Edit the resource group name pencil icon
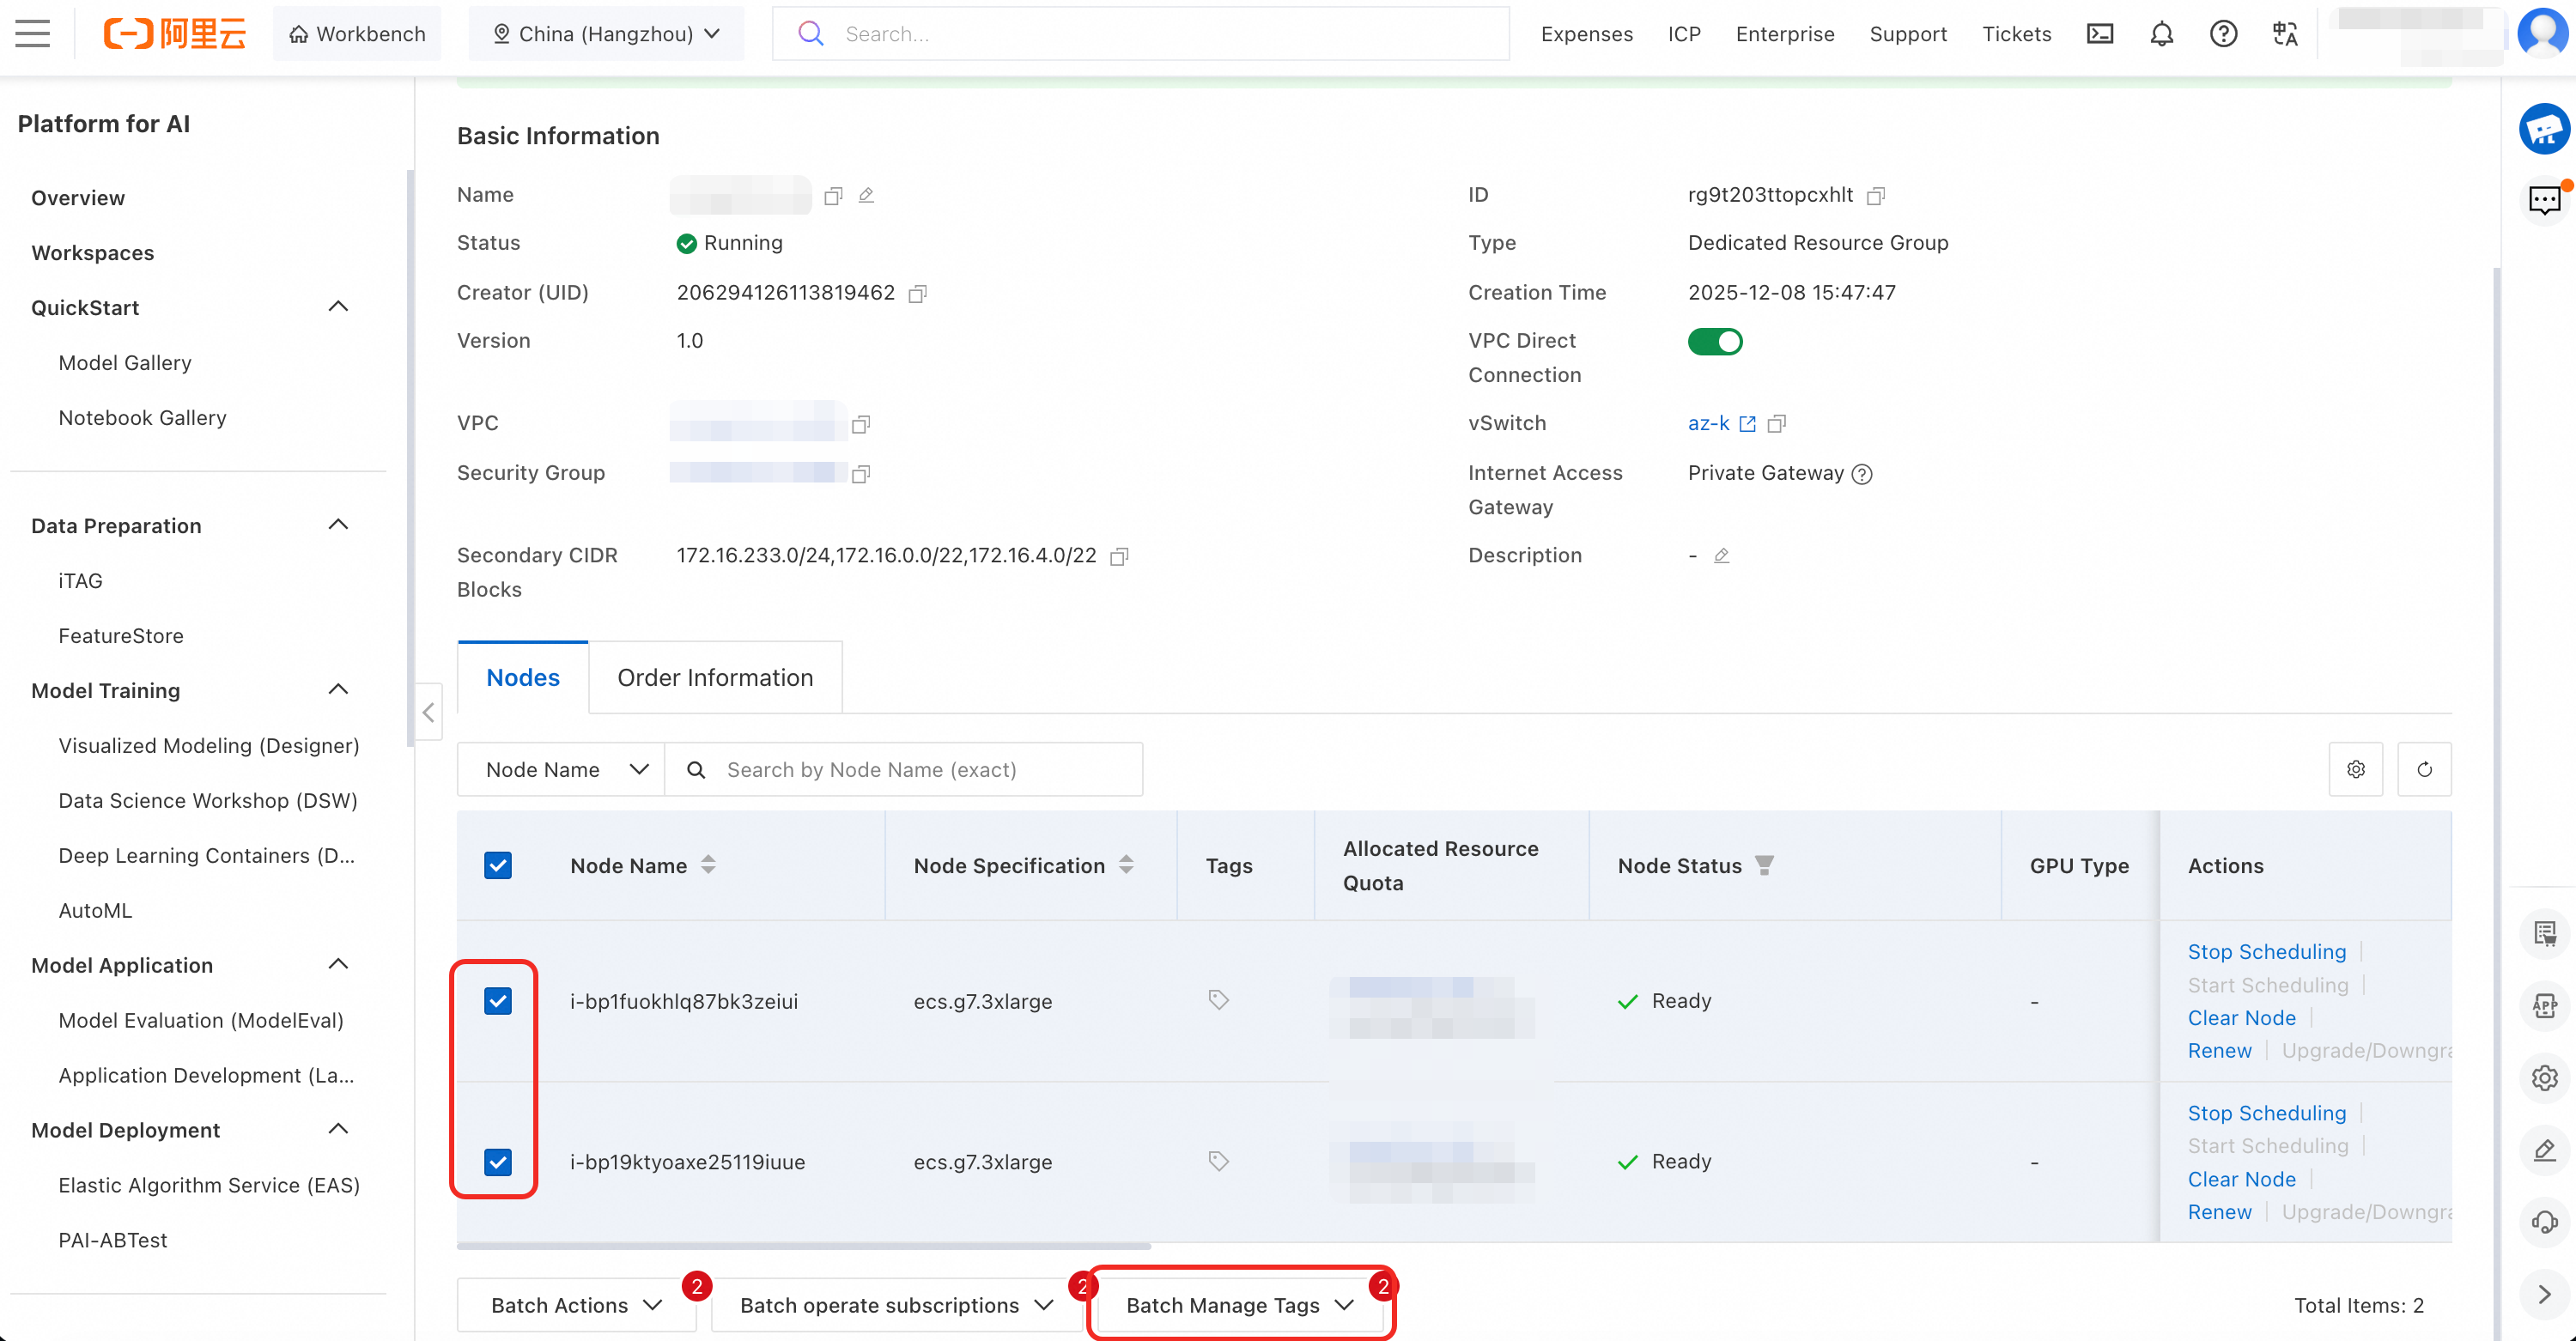Image resolution: width=2576 pixels, height=1341 pixels. [x=866, y=196]
